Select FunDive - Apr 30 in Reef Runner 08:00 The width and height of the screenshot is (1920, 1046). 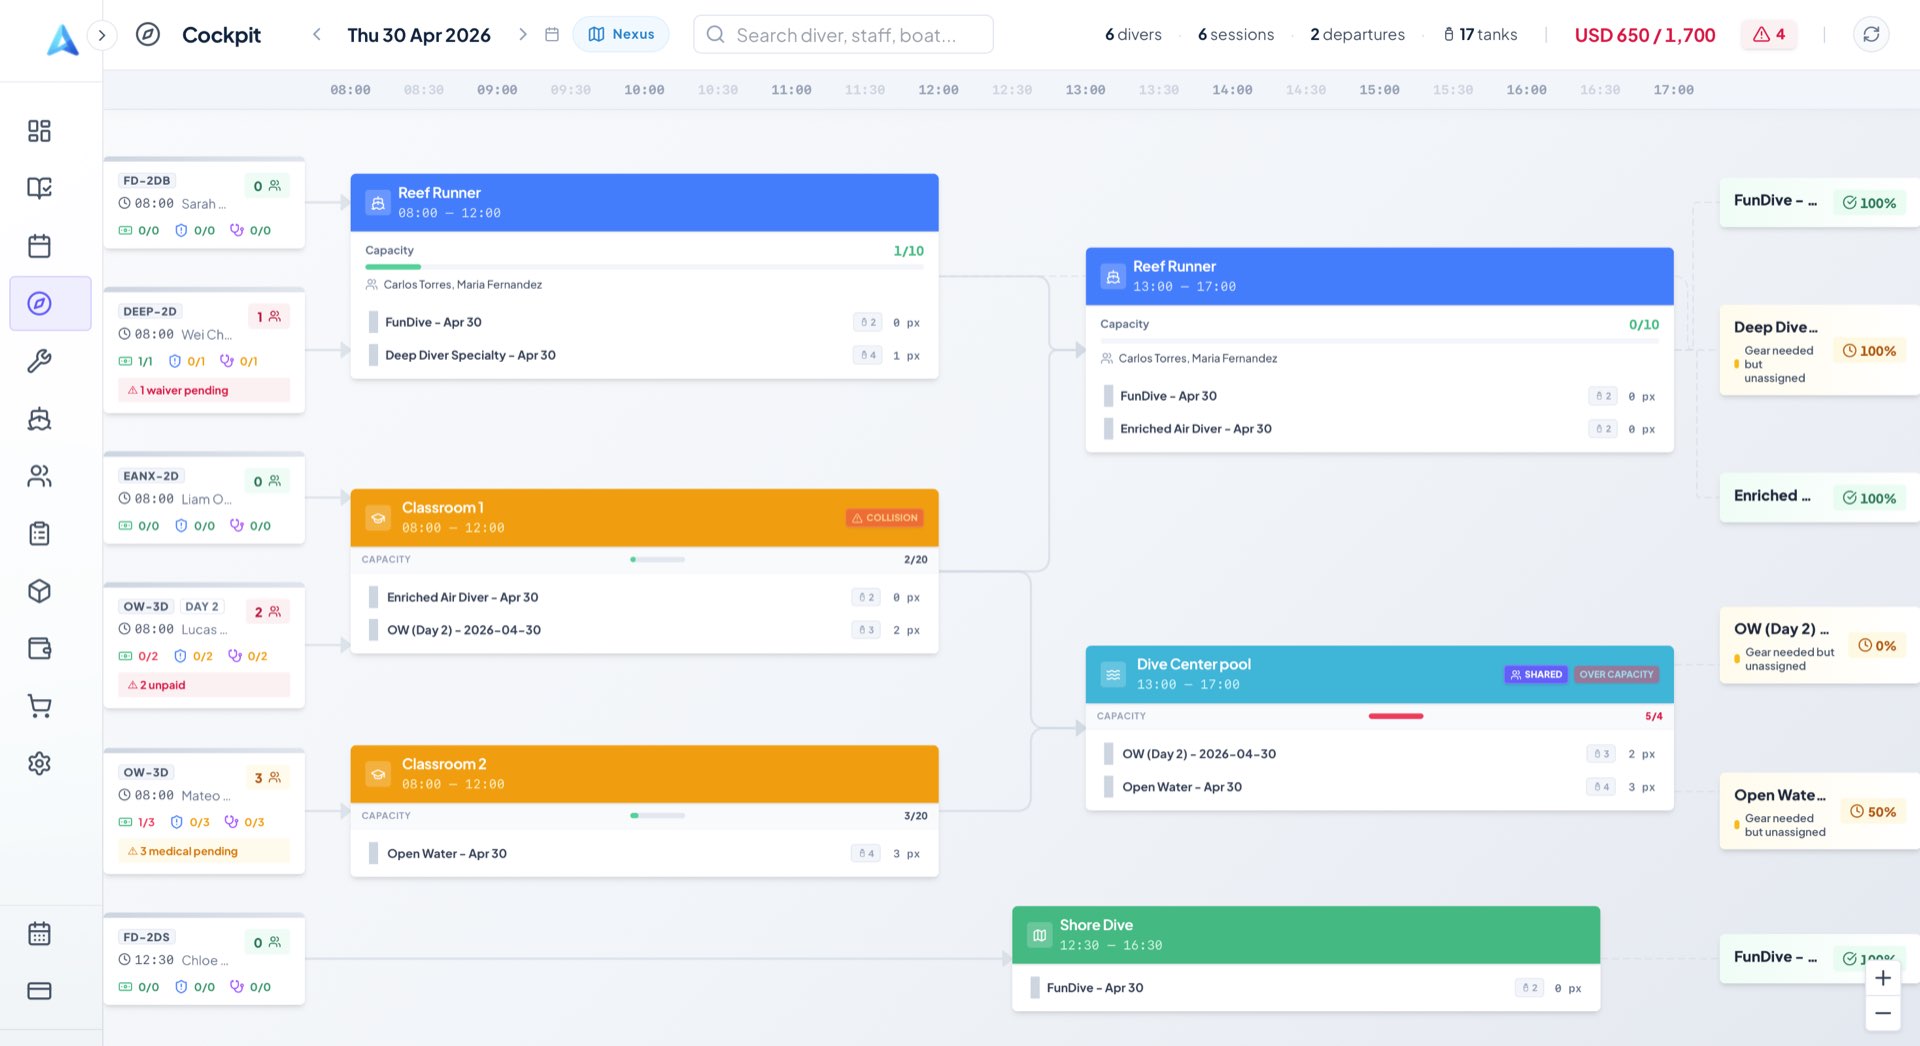[644, 322]
